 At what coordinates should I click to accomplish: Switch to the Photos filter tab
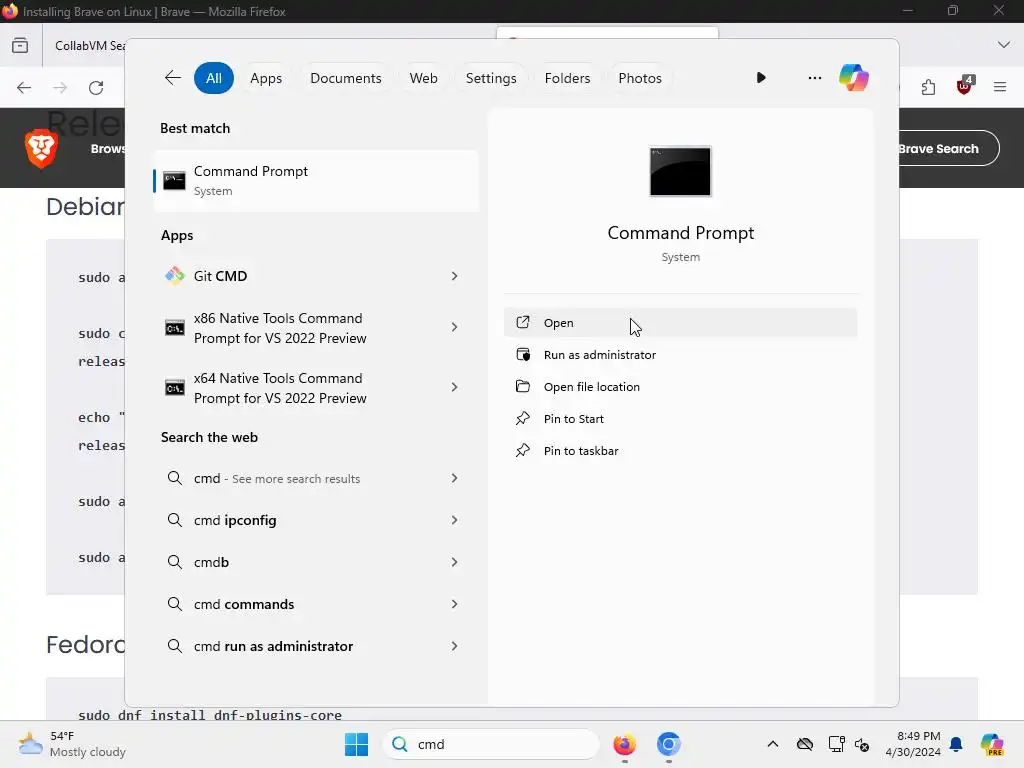[639, 78]
